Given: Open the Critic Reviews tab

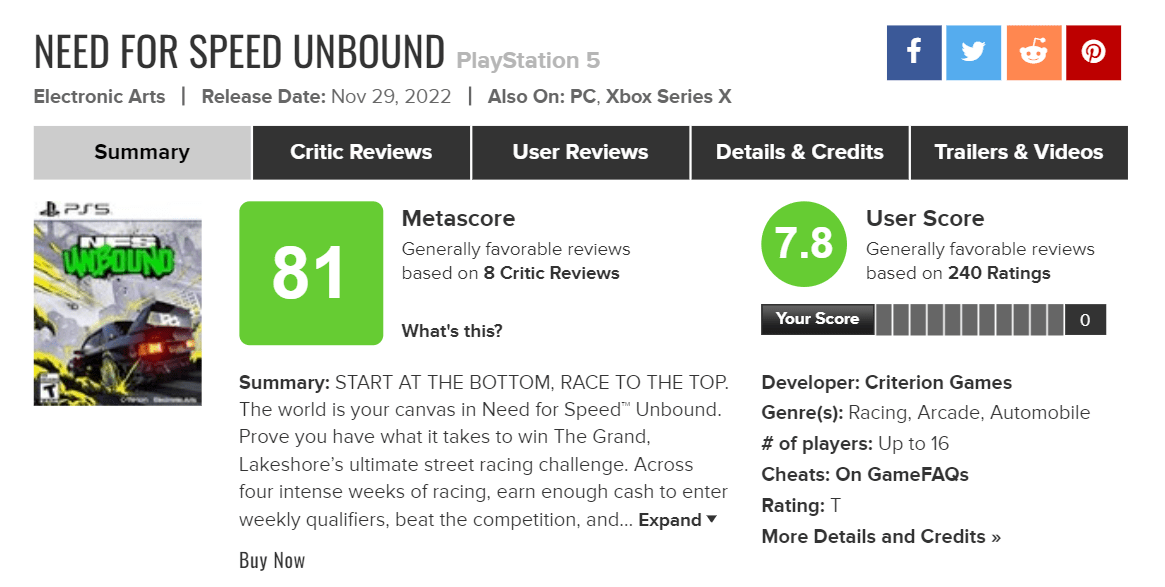Looking at the screenshot, I should click(361, 152).
